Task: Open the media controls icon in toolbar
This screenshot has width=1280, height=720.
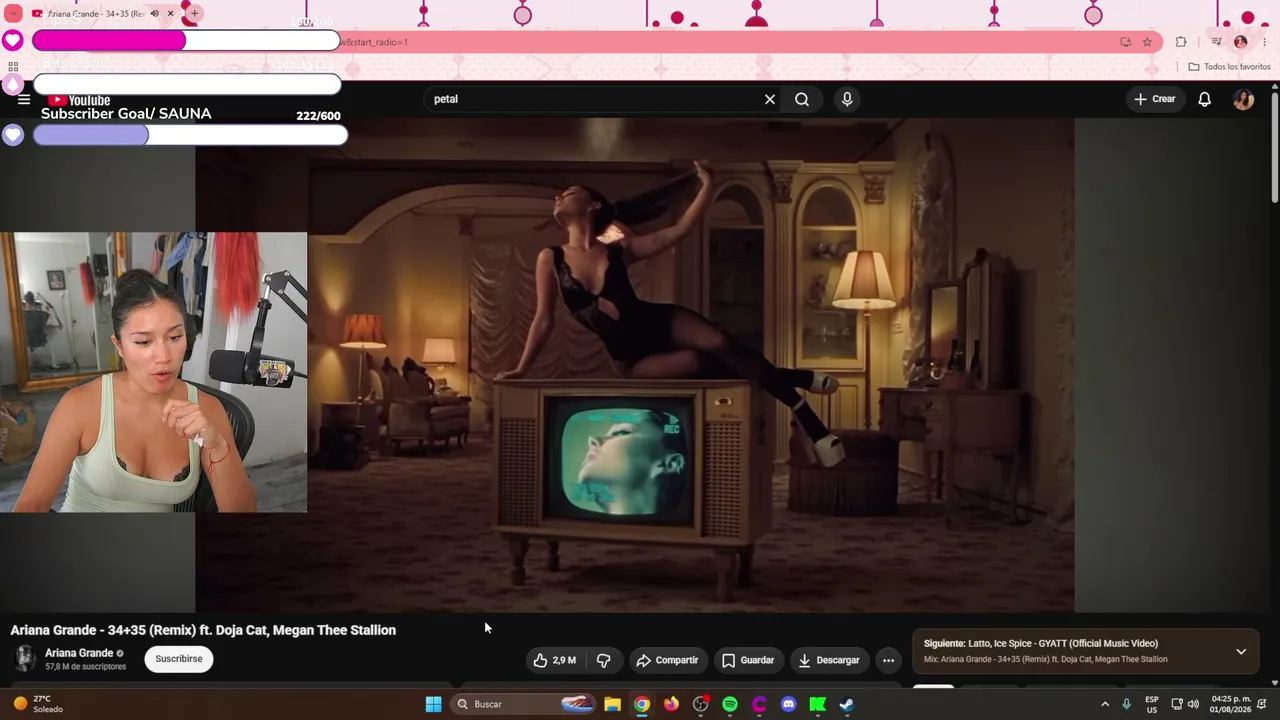Action: point(1216,42)
